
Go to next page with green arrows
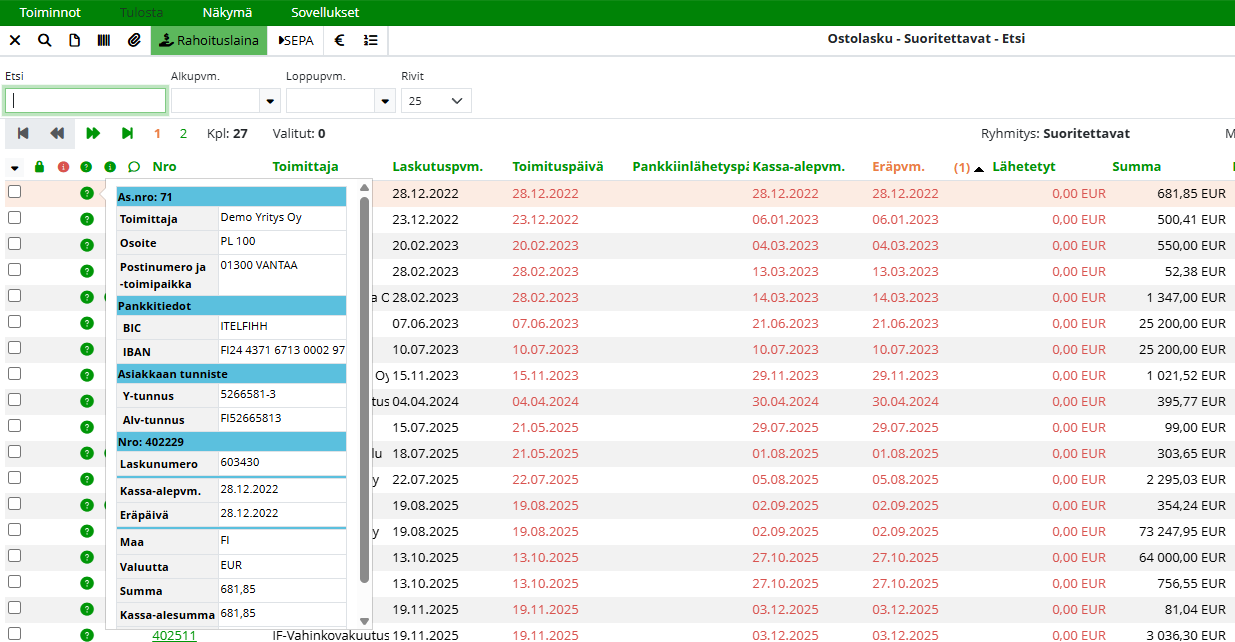click(x=93, y=133)
